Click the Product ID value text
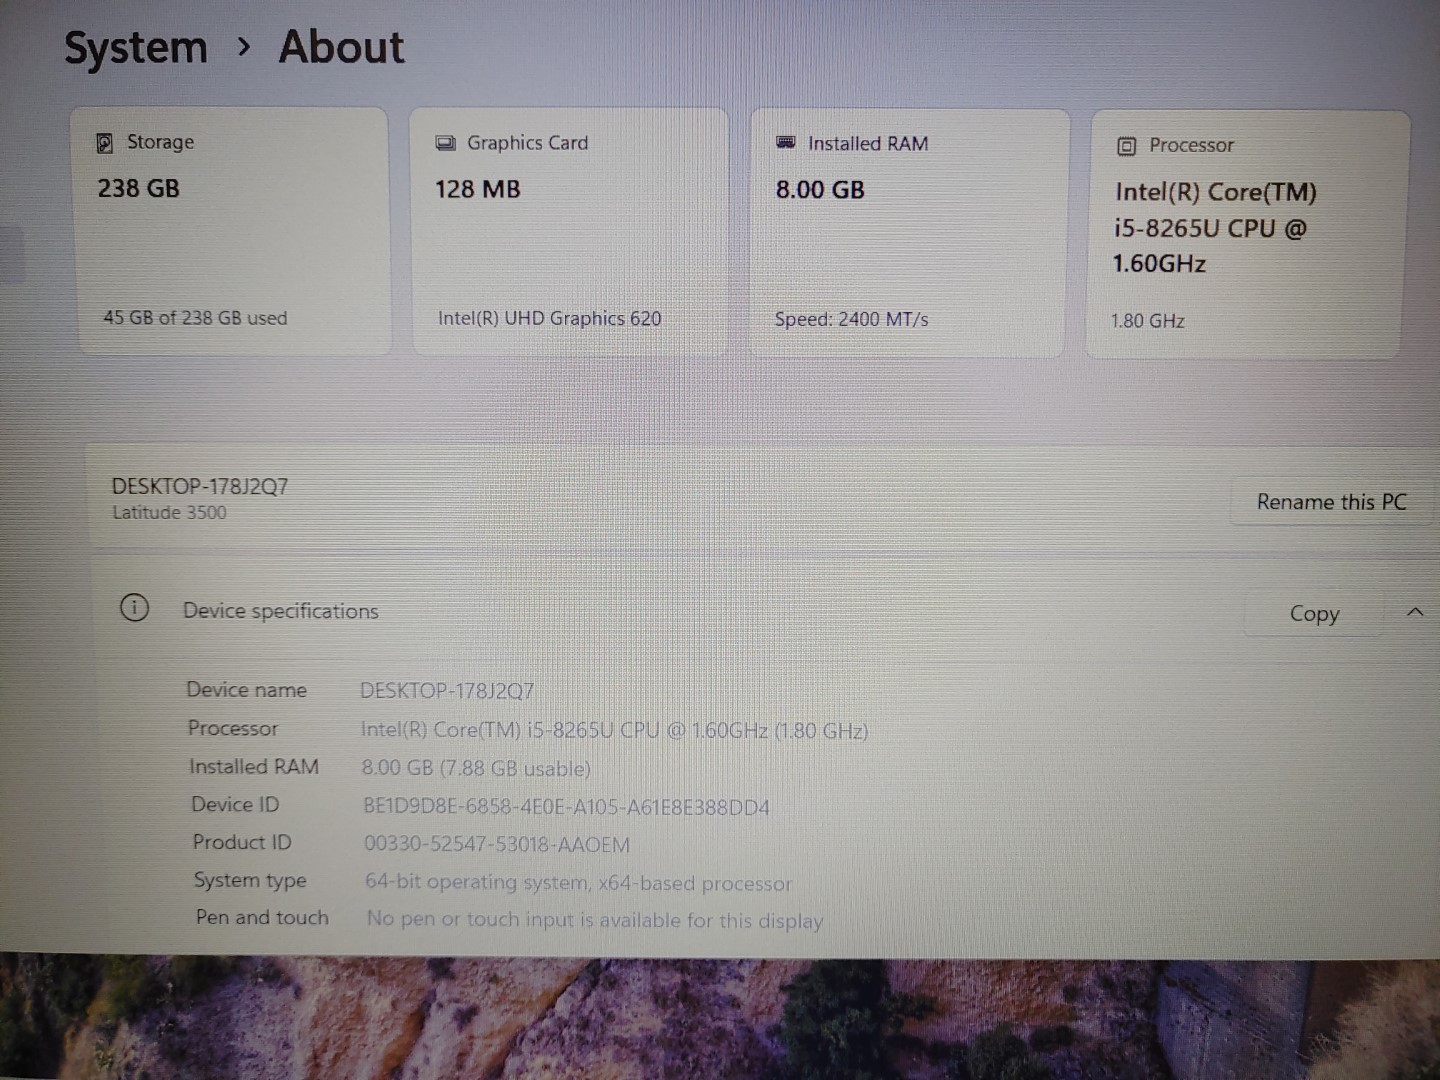The image size is (1440, 1080). 496,845
